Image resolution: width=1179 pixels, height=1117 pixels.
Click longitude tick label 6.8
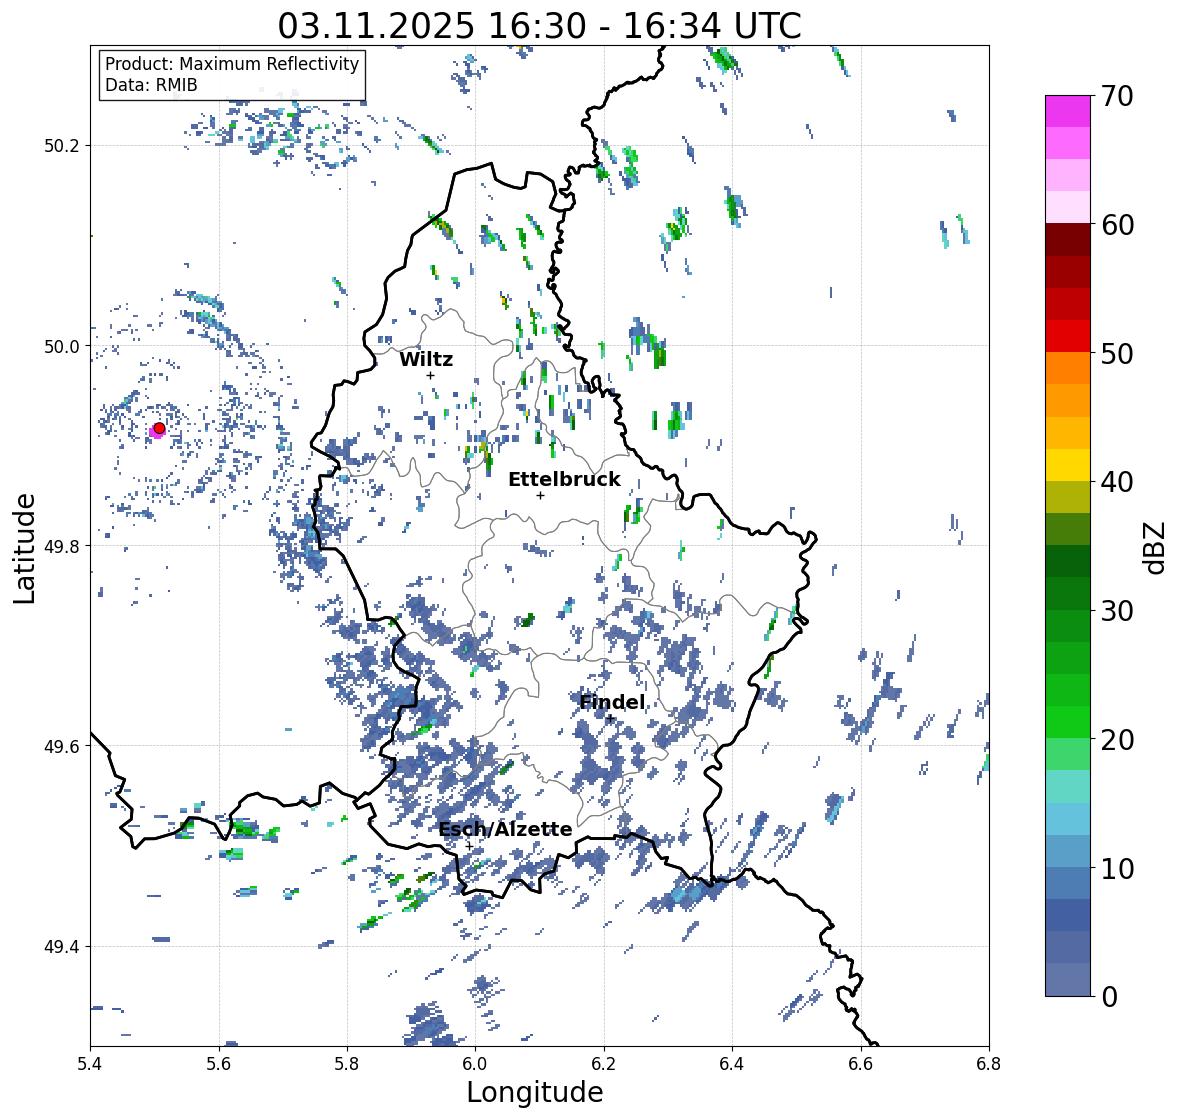[x=989, y=1064]
